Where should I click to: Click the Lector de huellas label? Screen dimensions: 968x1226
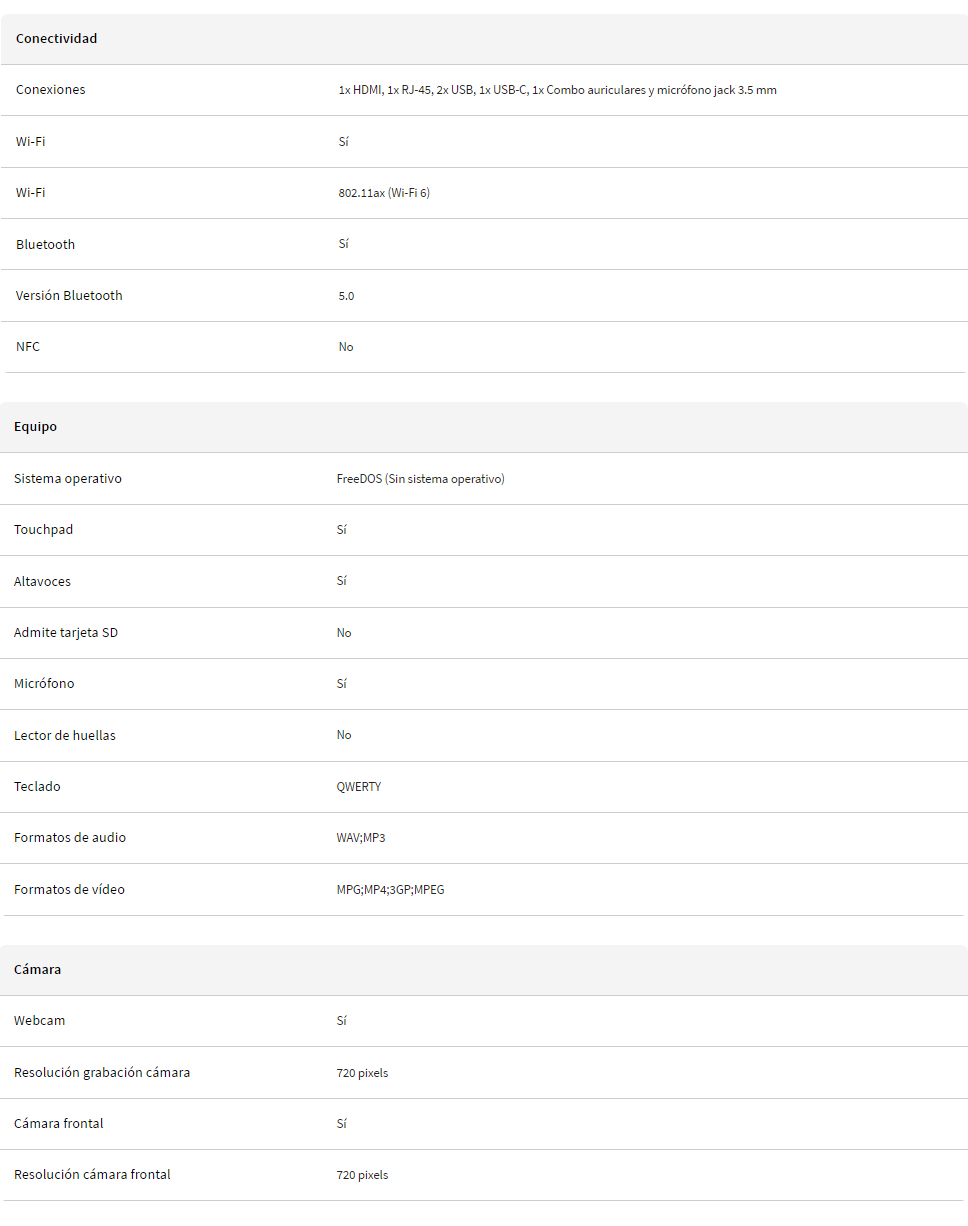point(65,736)
